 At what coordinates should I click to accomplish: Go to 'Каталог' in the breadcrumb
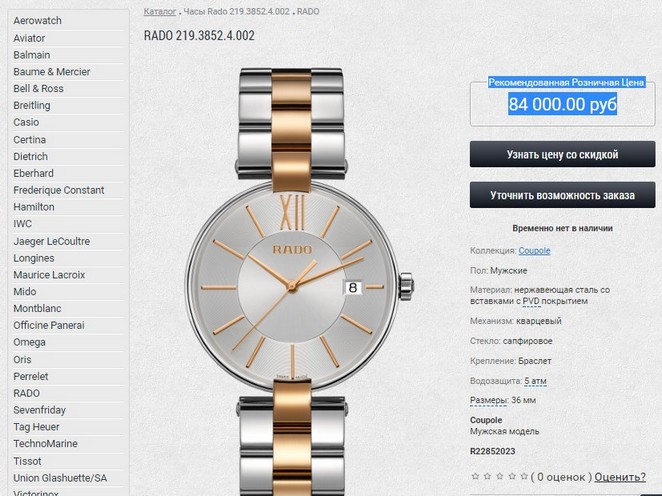[x=160, y=11]
